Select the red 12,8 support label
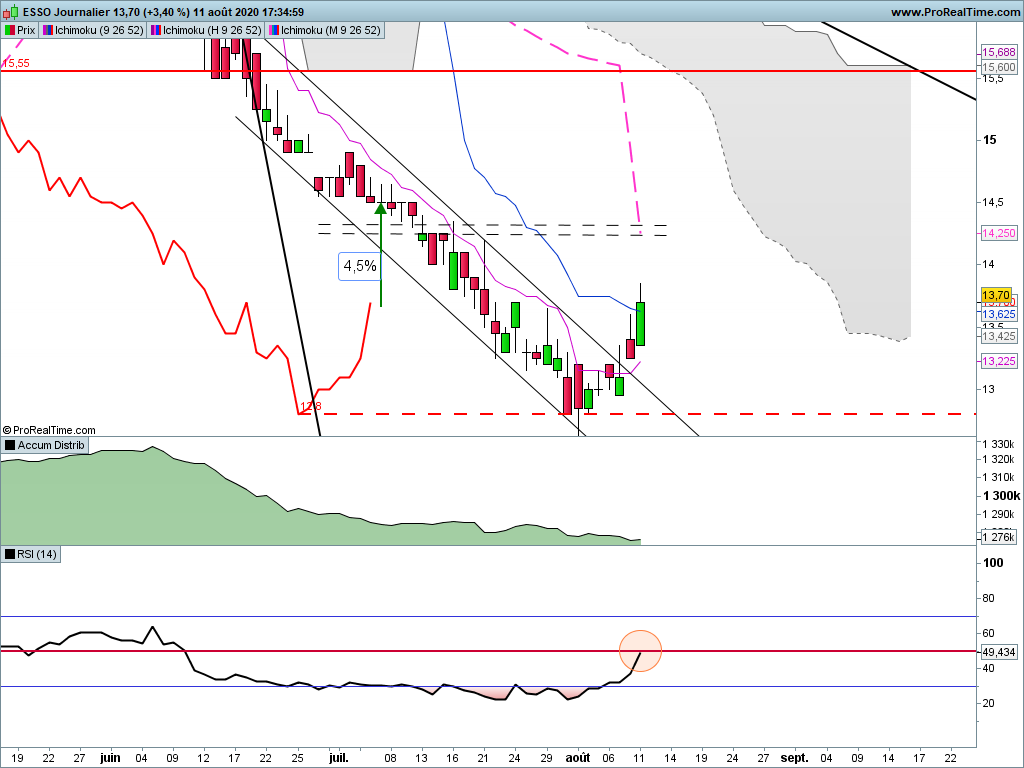This screenshot has width=1024, height=768. coord(311,406)
